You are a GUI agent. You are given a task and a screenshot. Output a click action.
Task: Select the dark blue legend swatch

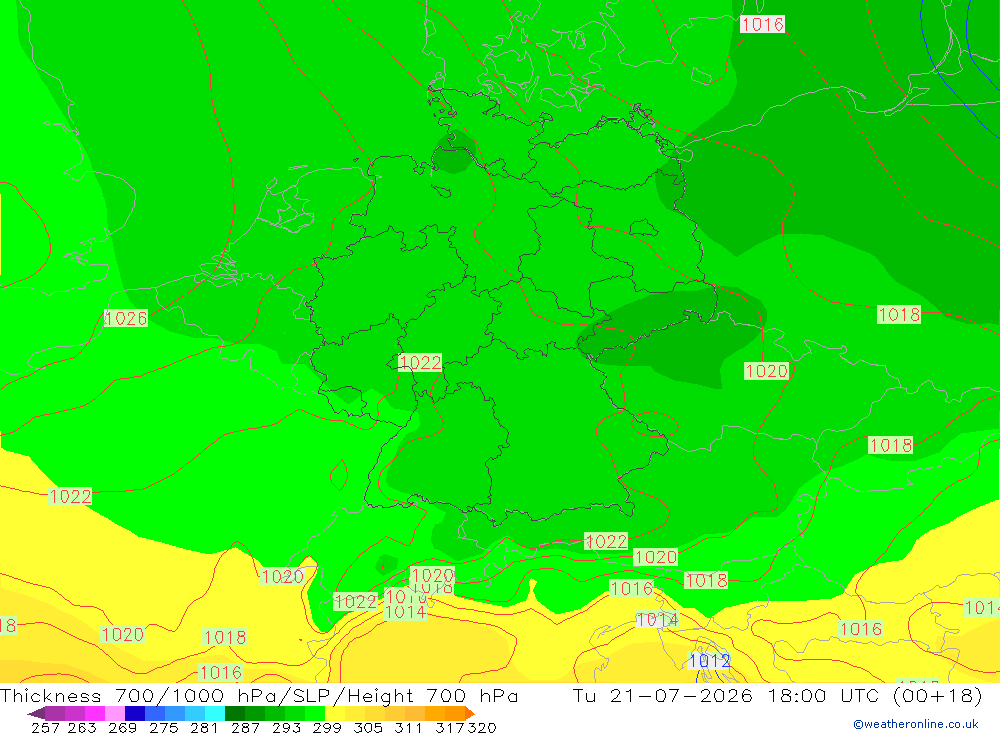[x=135, y=713]
